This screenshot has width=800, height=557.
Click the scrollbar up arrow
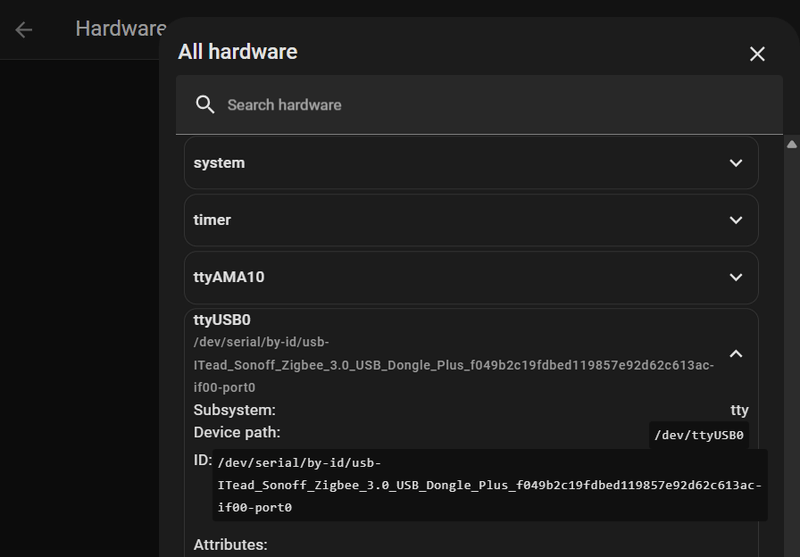792,144
